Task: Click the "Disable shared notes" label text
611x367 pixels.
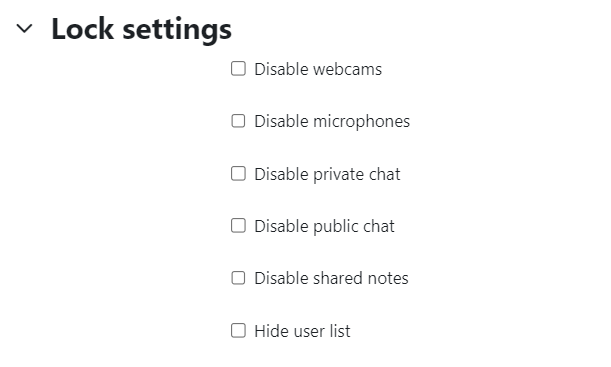Action: tap(331, 279)
